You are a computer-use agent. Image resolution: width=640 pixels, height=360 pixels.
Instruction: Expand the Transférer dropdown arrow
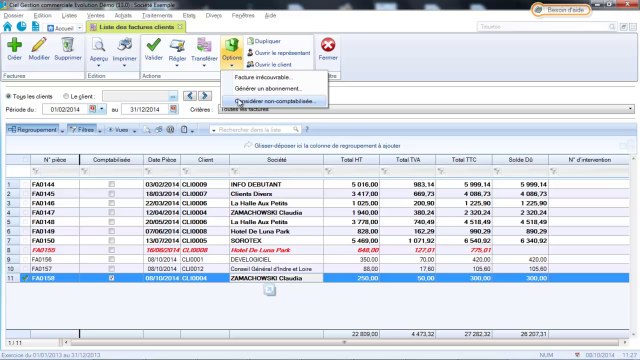click(x=204, y=66)
